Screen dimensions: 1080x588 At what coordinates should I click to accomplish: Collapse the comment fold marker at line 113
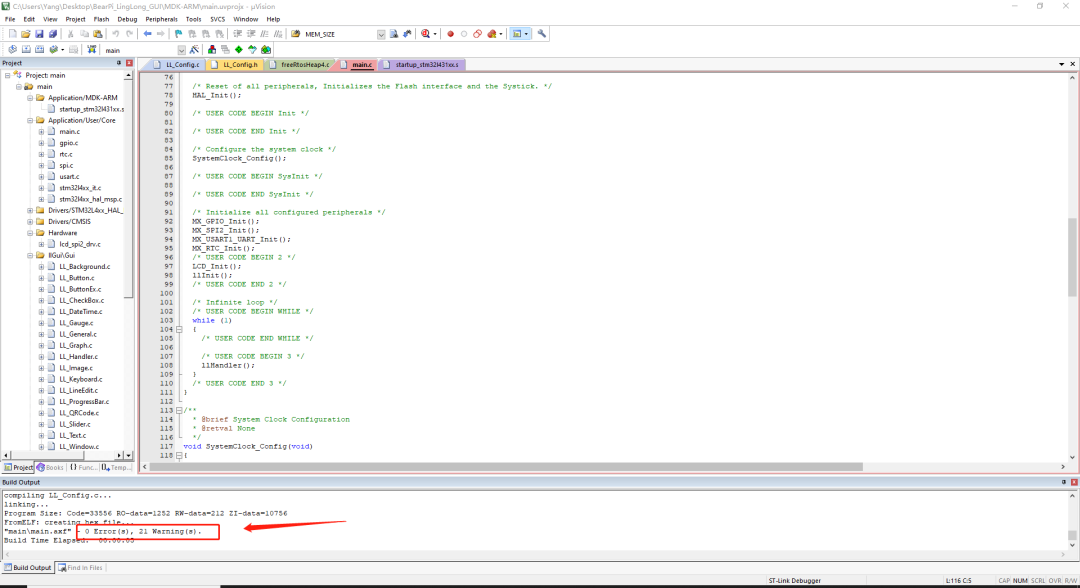point(180,410)
